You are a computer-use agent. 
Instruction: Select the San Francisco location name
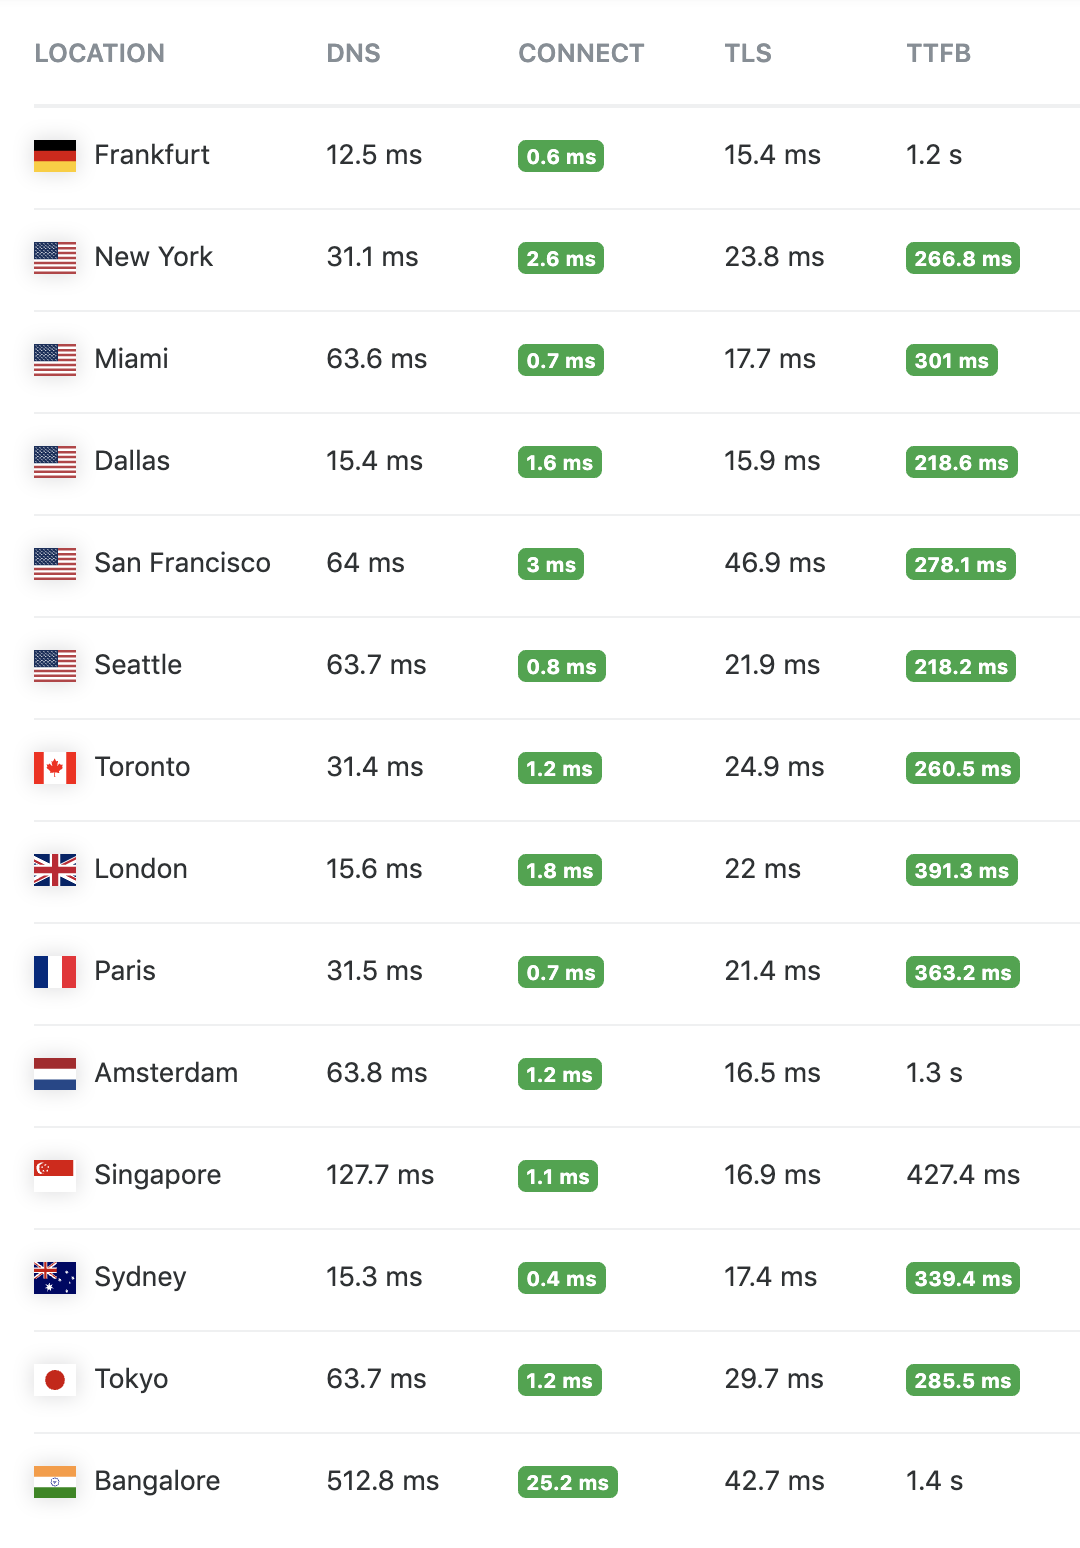(x=183, y=563)
